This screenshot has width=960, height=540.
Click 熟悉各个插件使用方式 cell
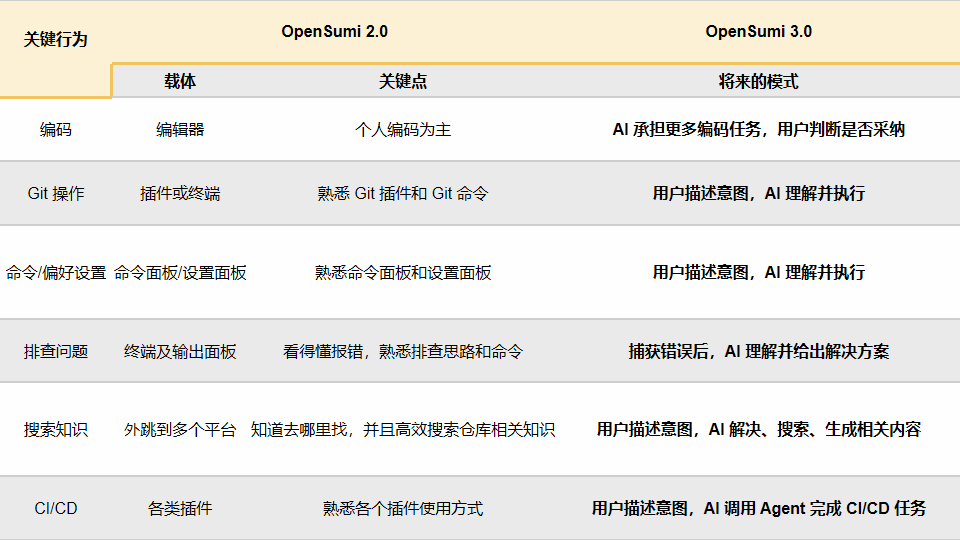coord(403,509)
